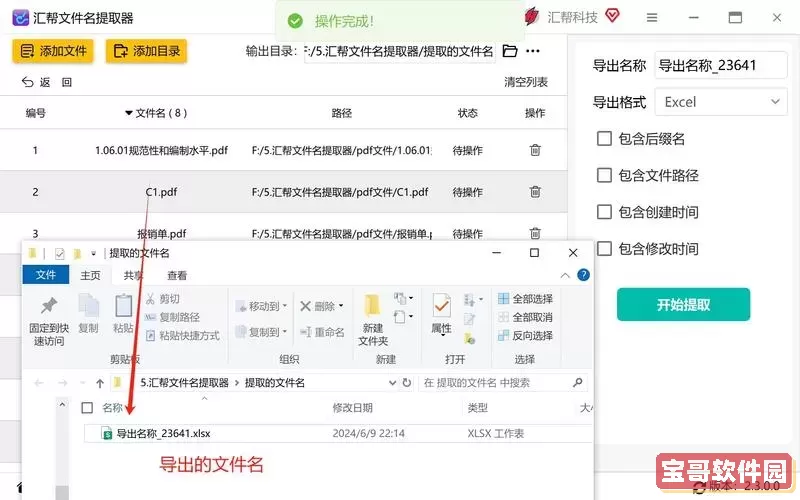Image resolution: width=800 pixels, height=500 pixels.
Task: Click 复制路径 in ribbon
Action: (172, 317)
